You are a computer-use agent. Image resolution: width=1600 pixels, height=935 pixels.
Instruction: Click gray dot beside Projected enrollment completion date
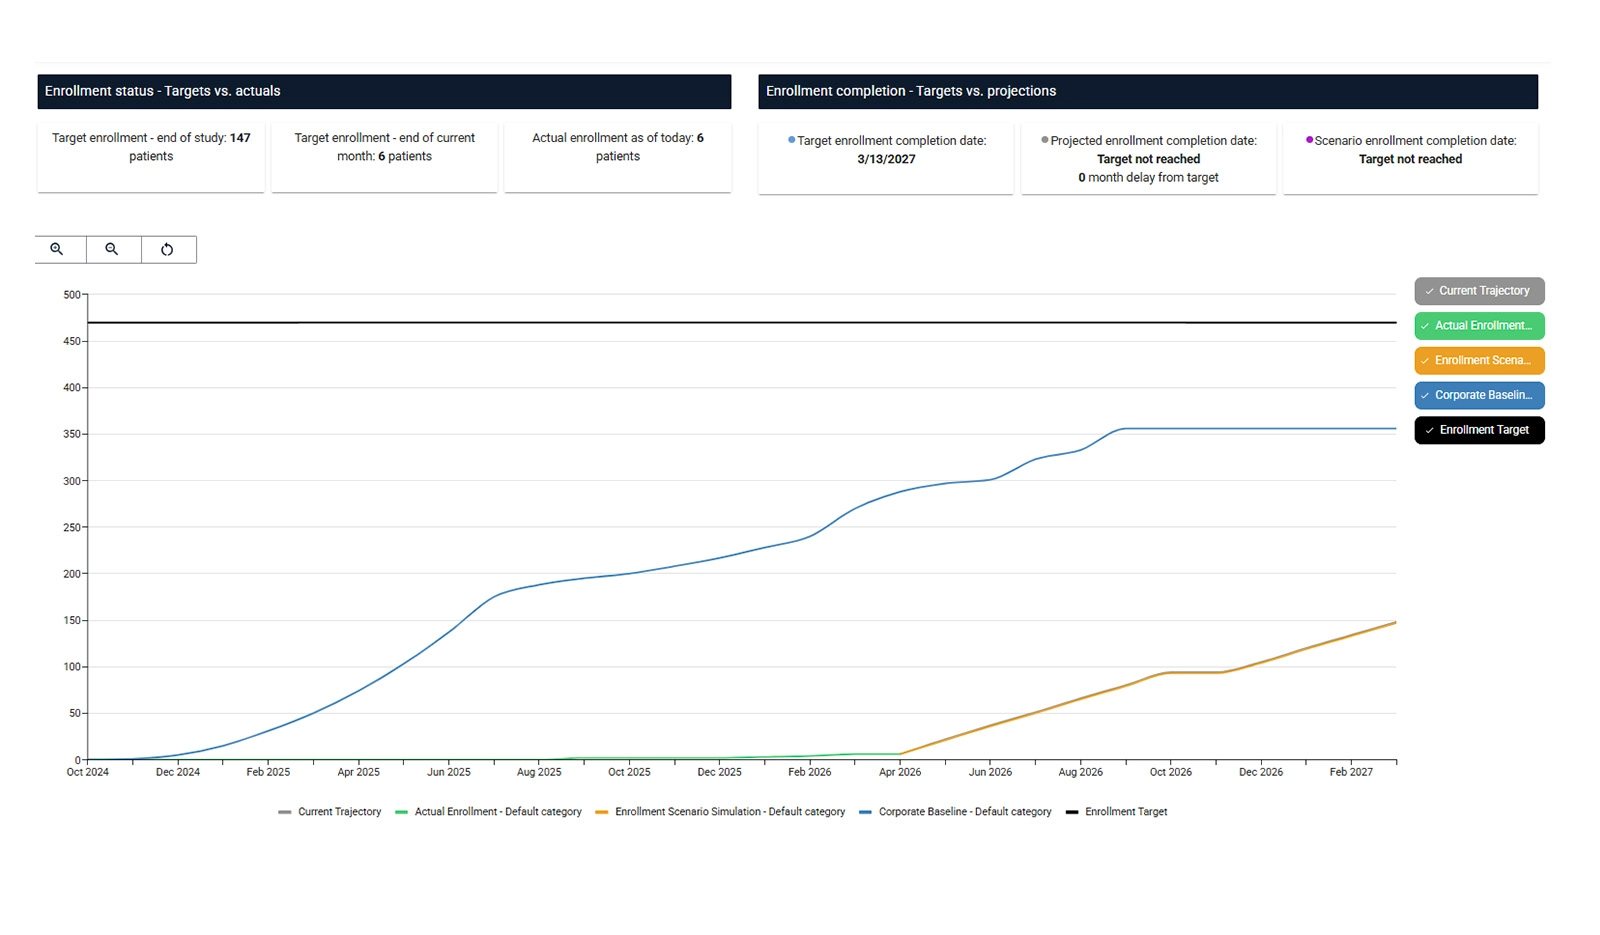[x=1045, y=140]
